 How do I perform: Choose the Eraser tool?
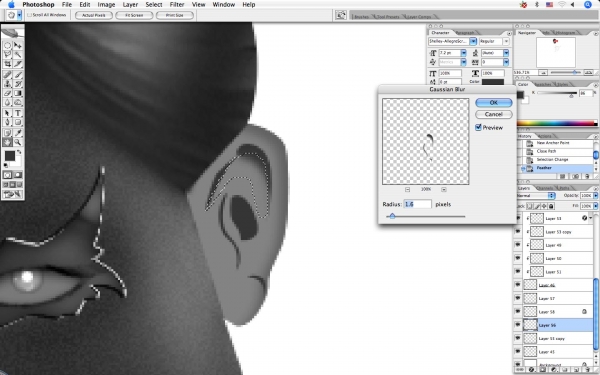coord(7,93)
